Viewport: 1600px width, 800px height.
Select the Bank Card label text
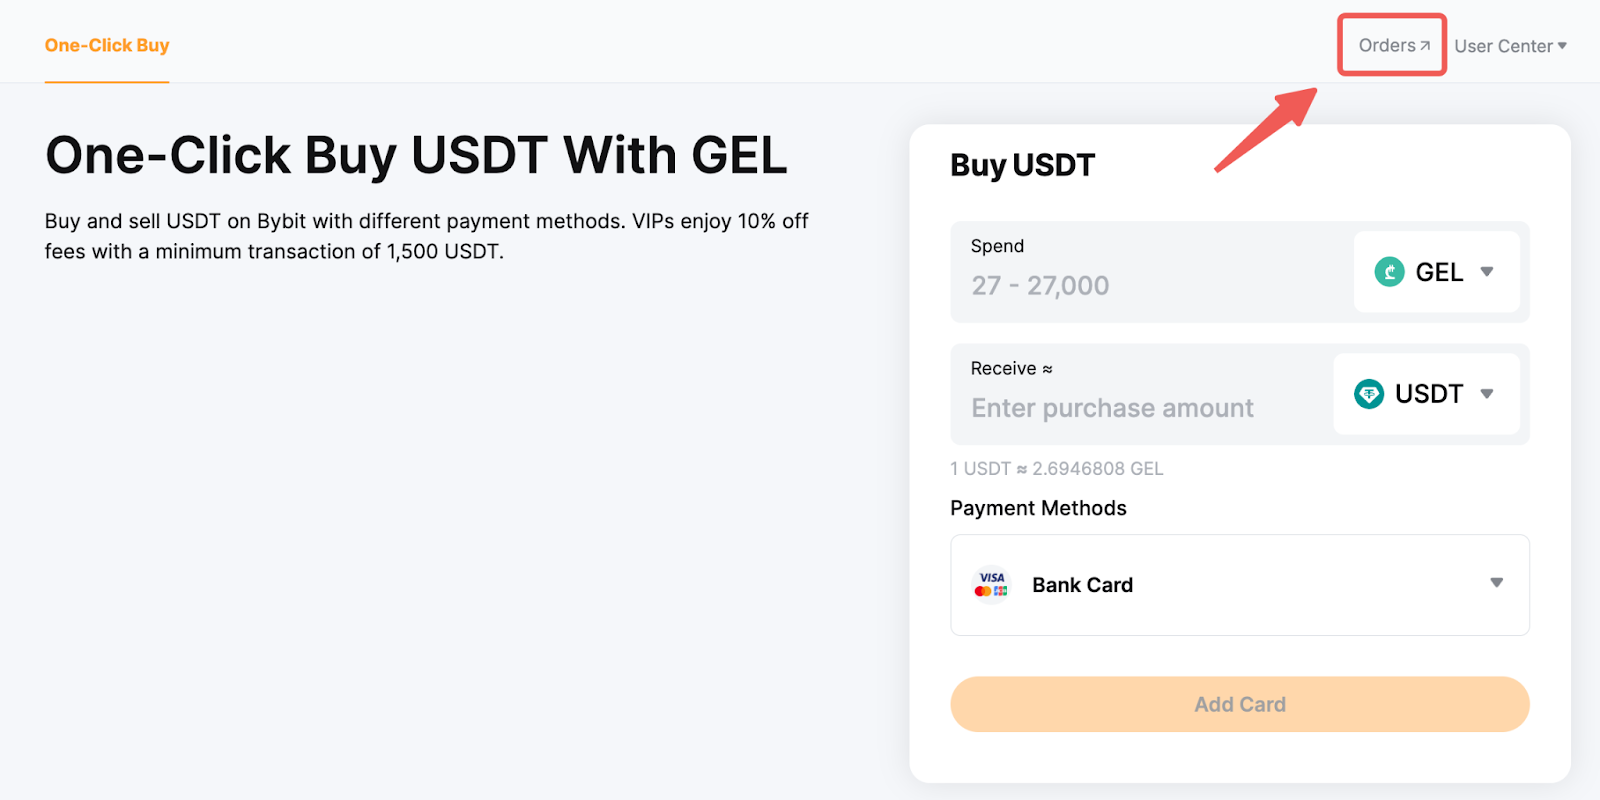[1082, 585]
